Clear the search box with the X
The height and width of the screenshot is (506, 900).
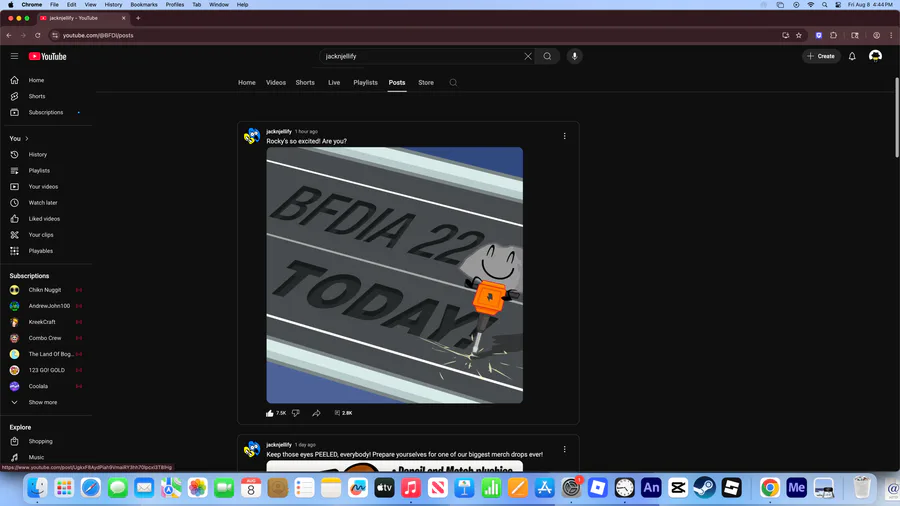point(527,56)
